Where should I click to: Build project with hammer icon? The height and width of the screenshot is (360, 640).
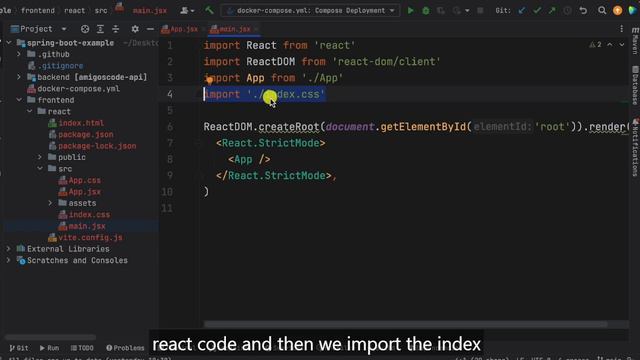(209, 10)
